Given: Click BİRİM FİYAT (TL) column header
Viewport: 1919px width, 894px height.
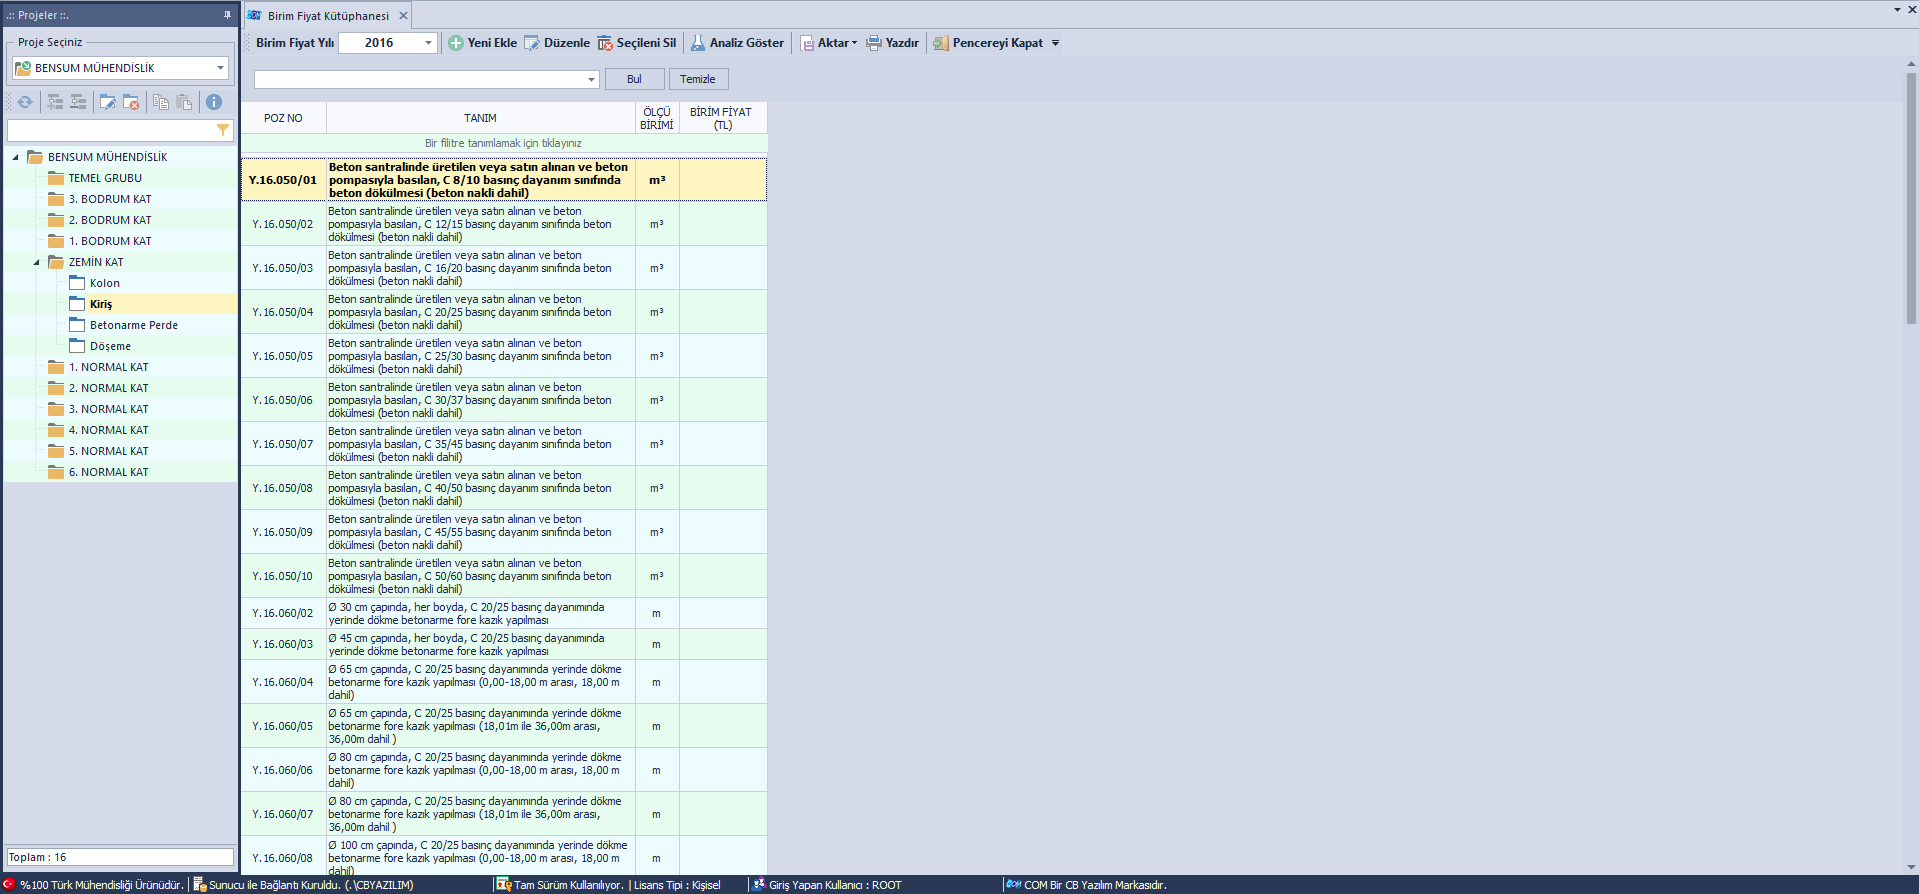Looking at the screenshot, I should pyautogui.click(x=722, y=118).
